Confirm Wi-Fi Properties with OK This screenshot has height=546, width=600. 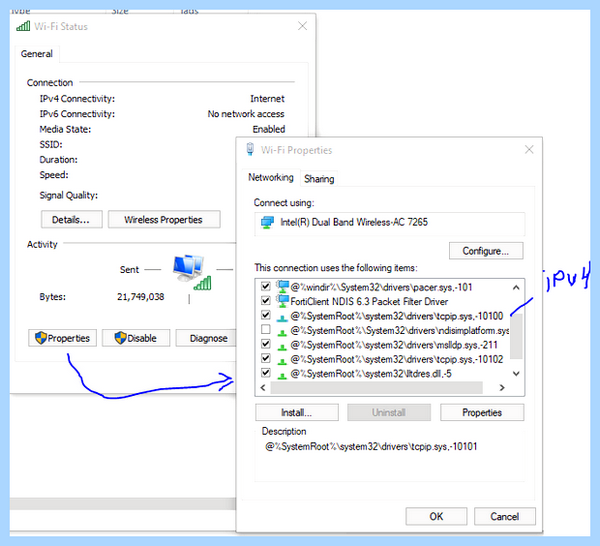[436, 517]
